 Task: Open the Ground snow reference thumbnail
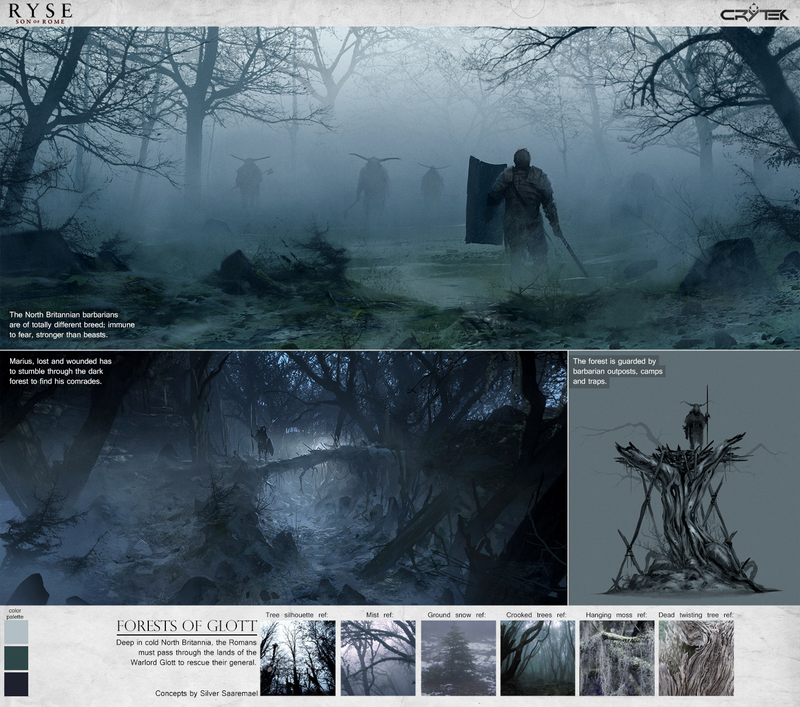click(x=458, y=658)
